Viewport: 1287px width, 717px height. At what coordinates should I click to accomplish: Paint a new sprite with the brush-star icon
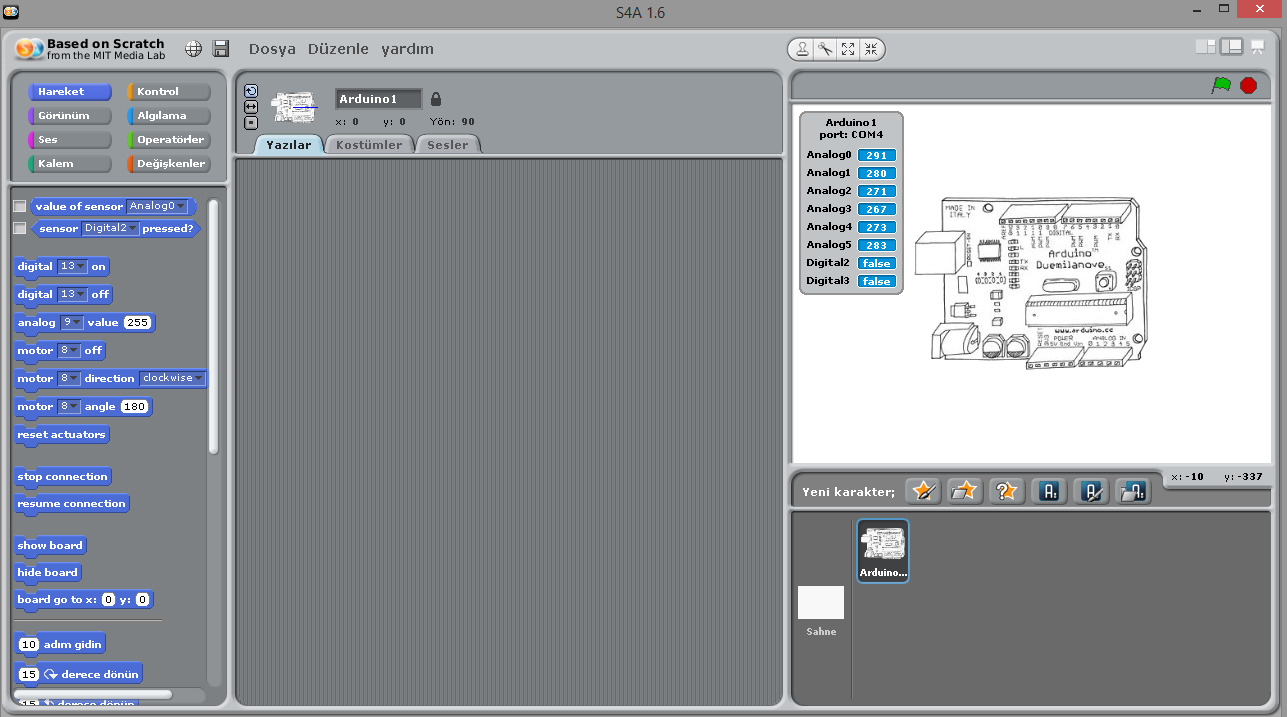[x=922, y=490]
